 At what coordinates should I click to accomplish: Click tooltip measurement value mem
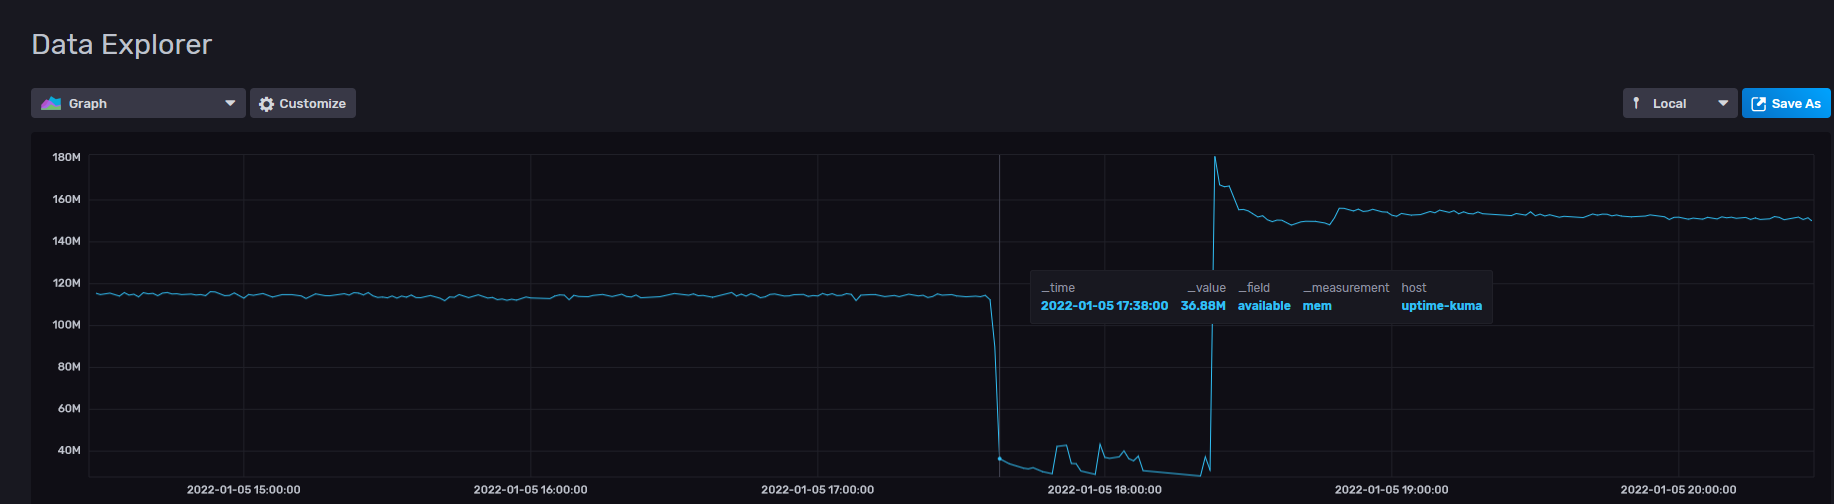tap(1317, 306)
